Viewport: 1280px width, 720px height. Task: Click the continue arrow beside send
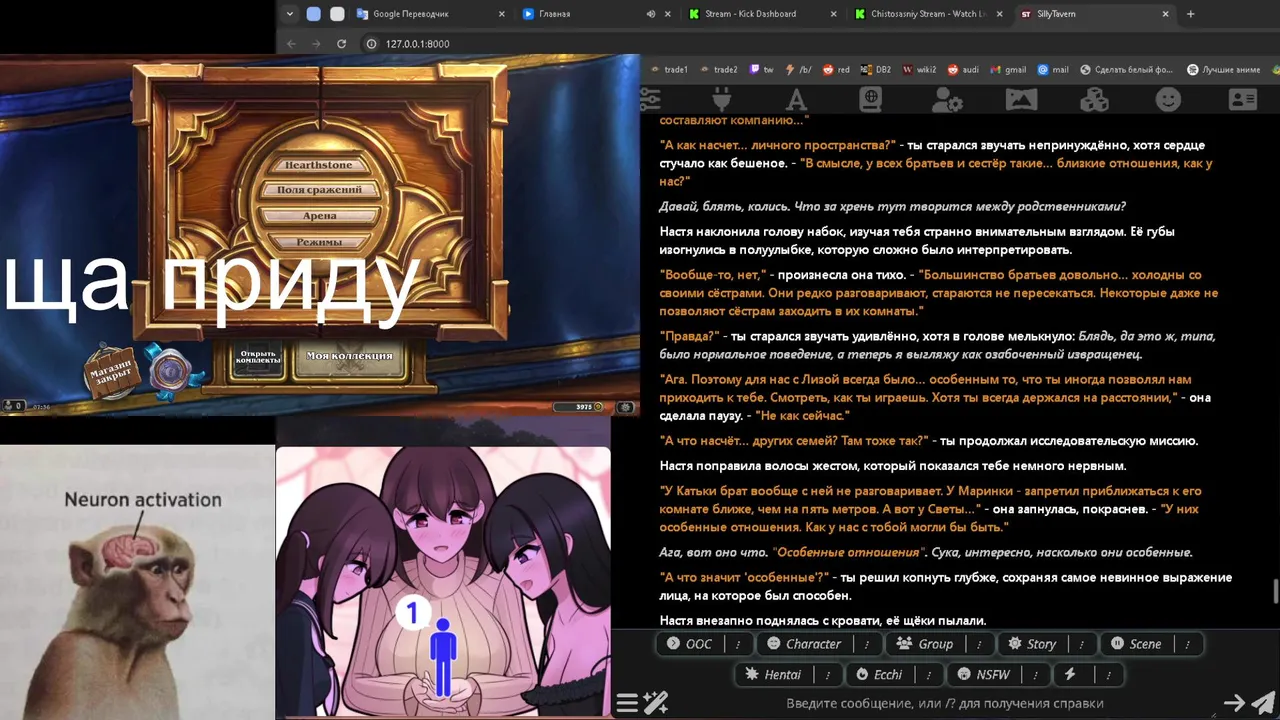pyautogui.click(x=1235, y=703)
